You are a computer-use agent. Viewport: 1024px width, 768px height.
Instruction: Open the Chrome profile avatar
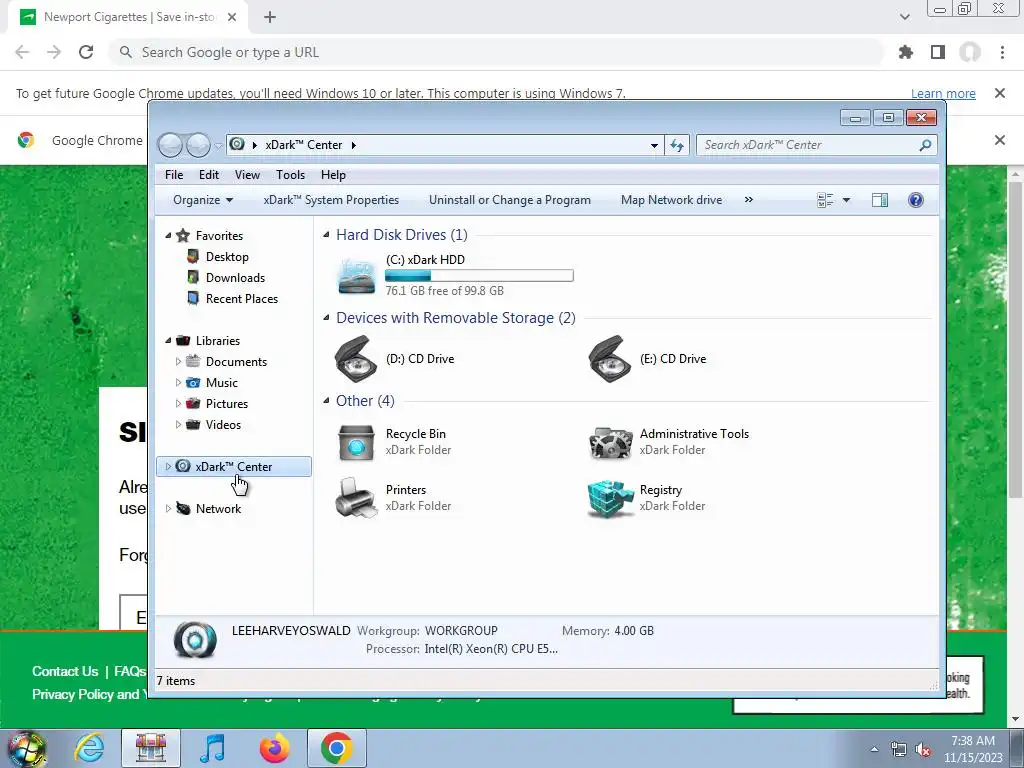[970, 52]
